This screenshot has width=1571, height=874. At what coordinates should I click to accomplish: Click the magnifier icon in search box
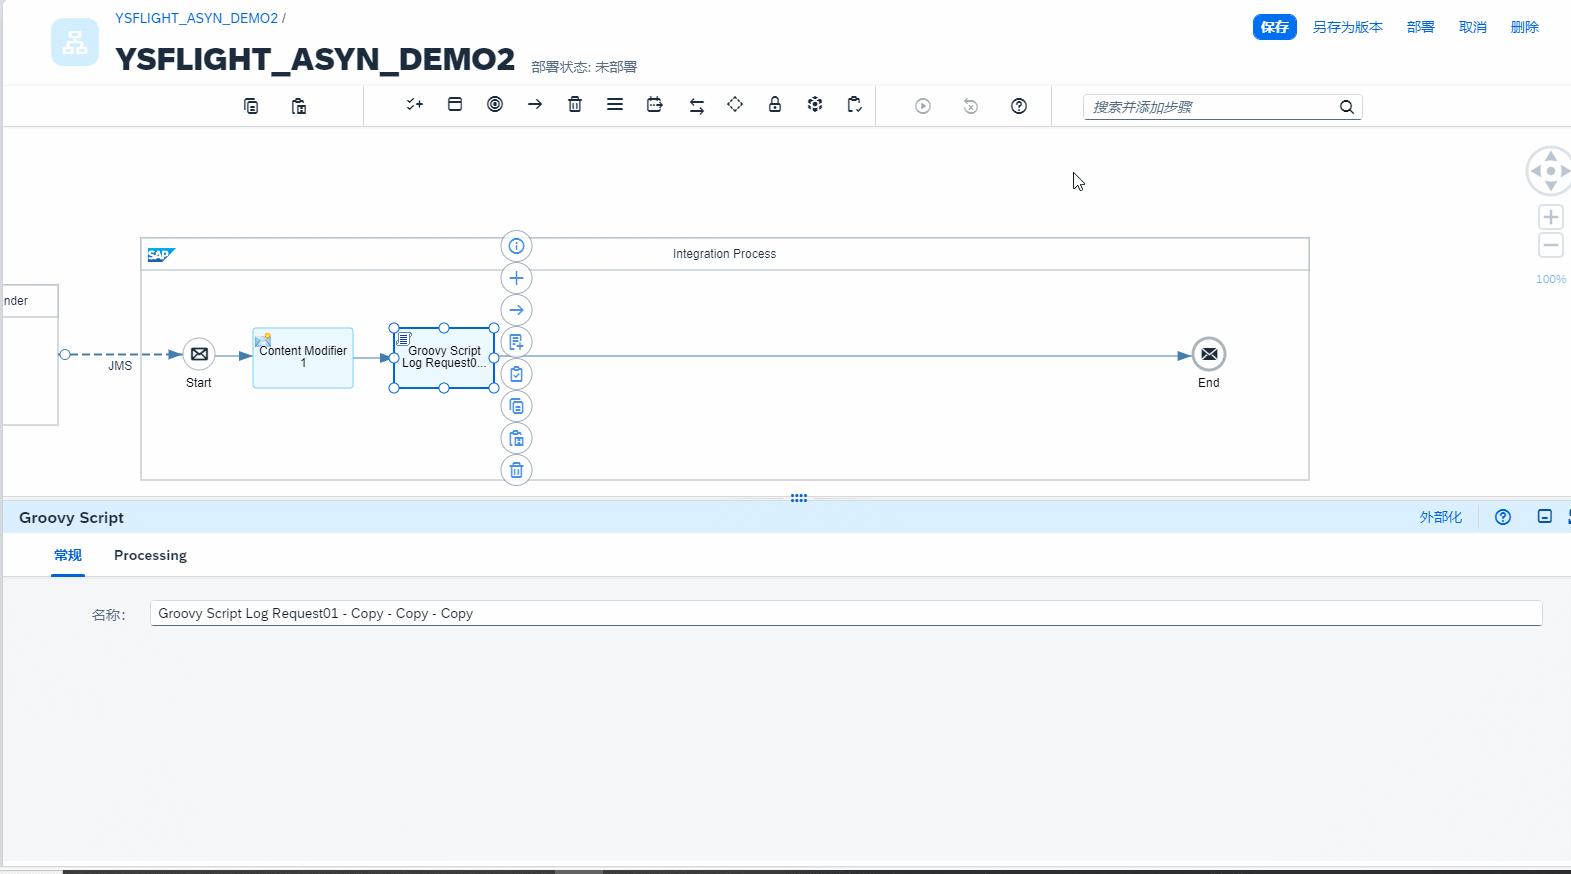click(1347, 107)
